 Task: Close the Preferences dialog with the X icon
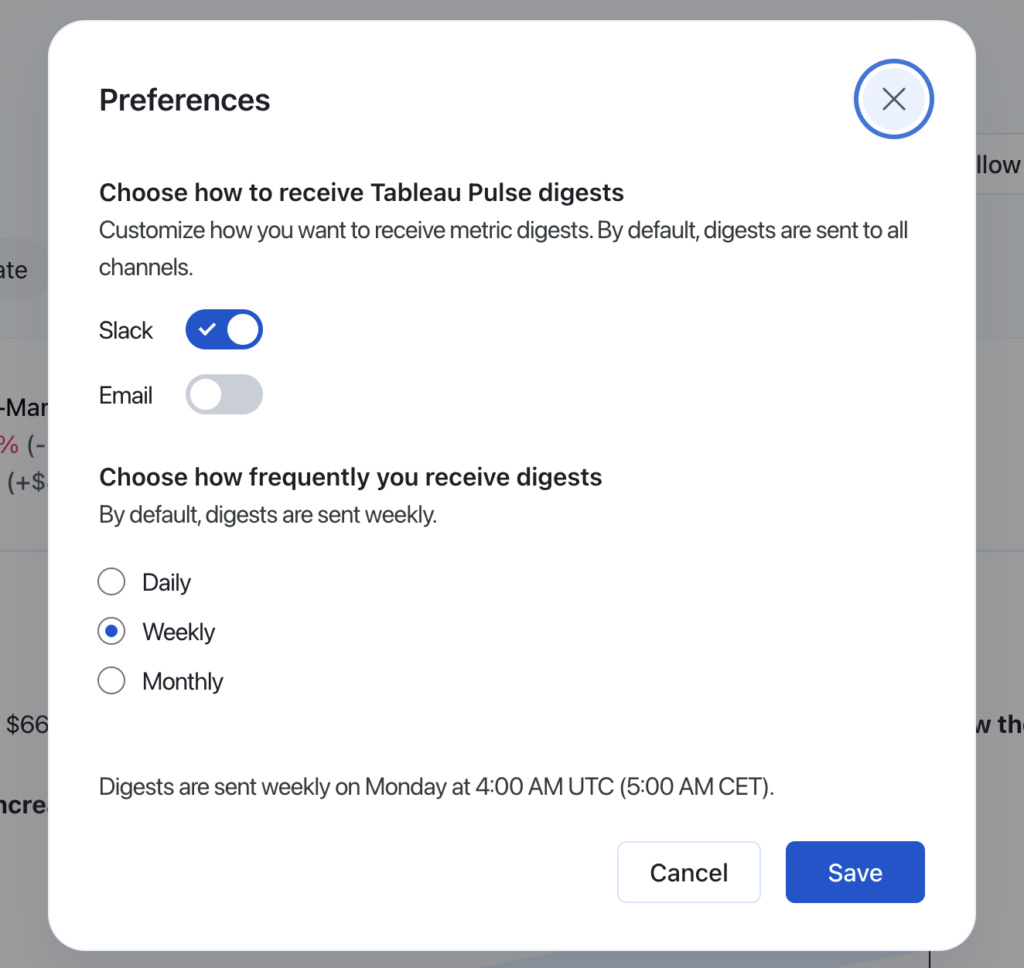point(893,99)
